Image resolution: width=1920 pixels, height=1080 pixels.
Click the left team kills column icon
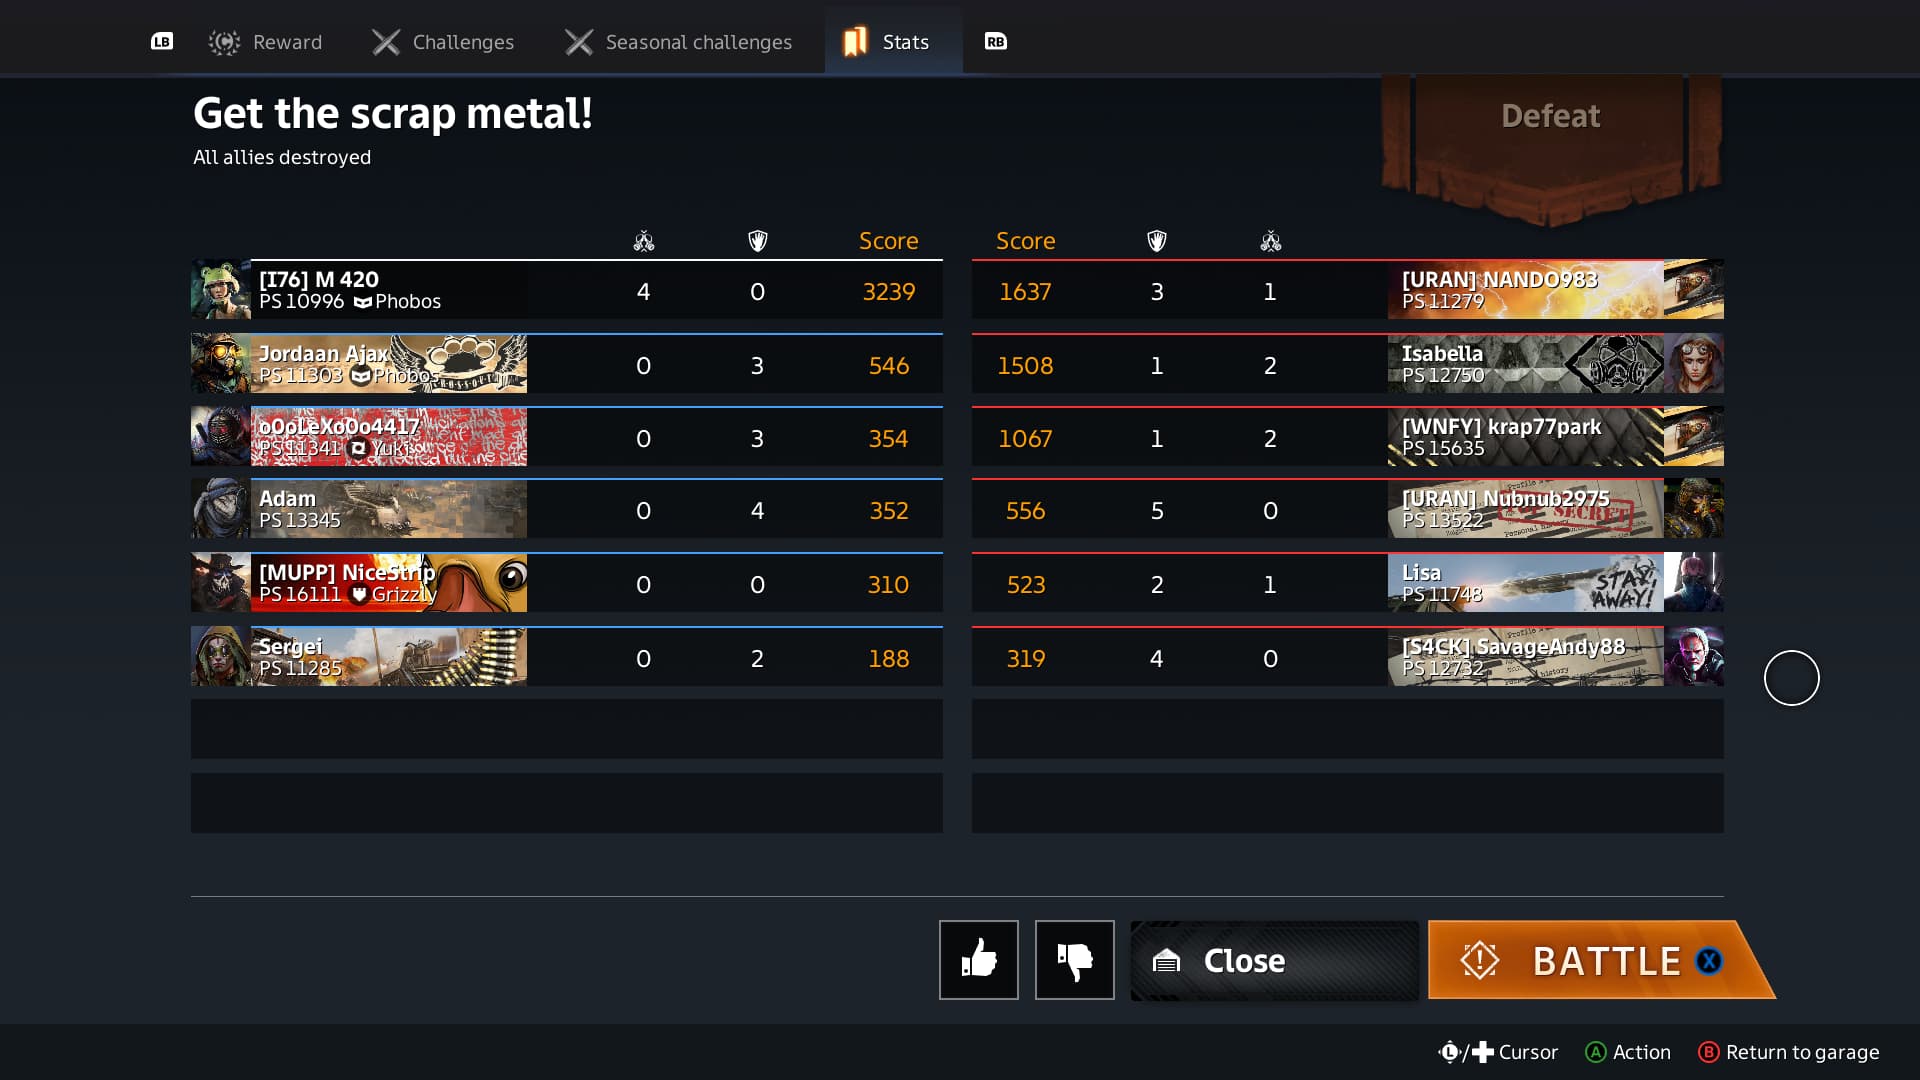point(644,241)
